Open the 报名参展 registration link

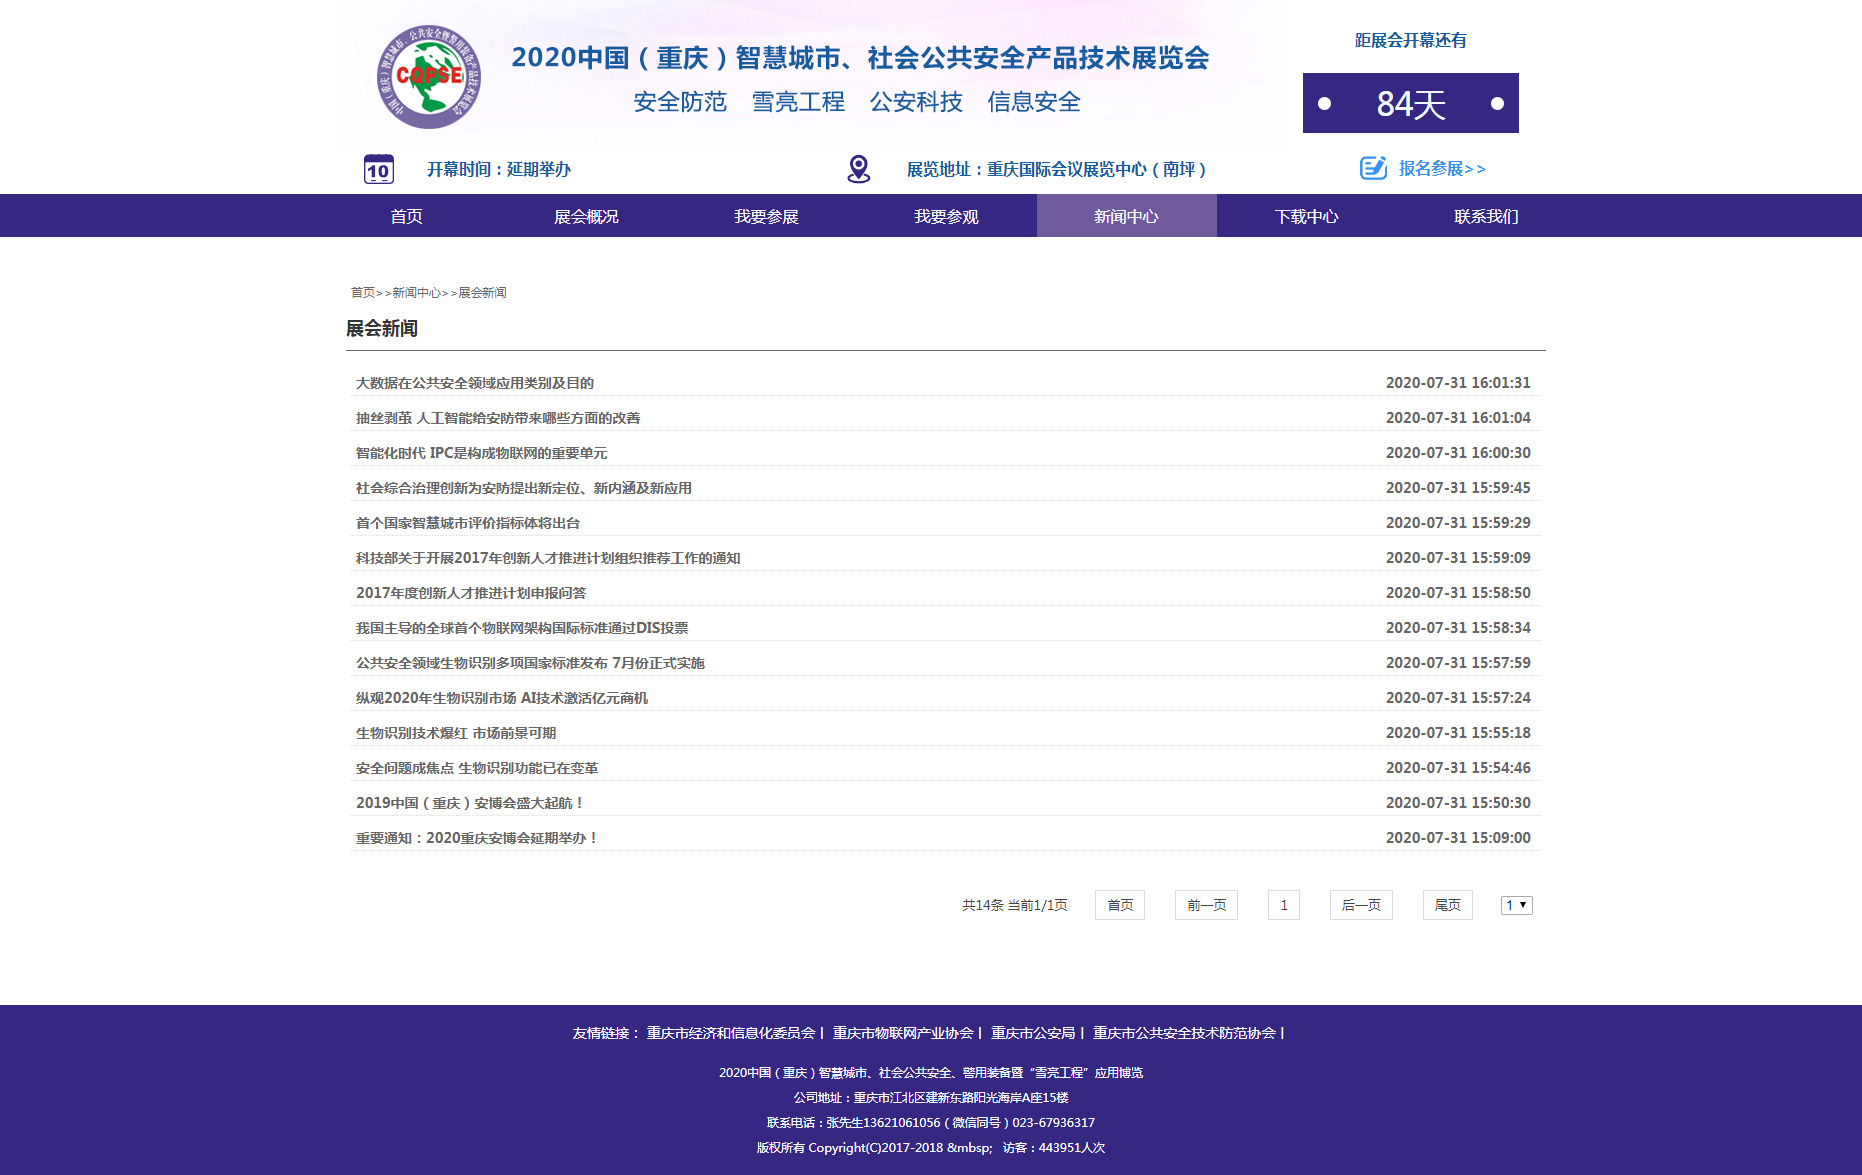(1441, 169)
